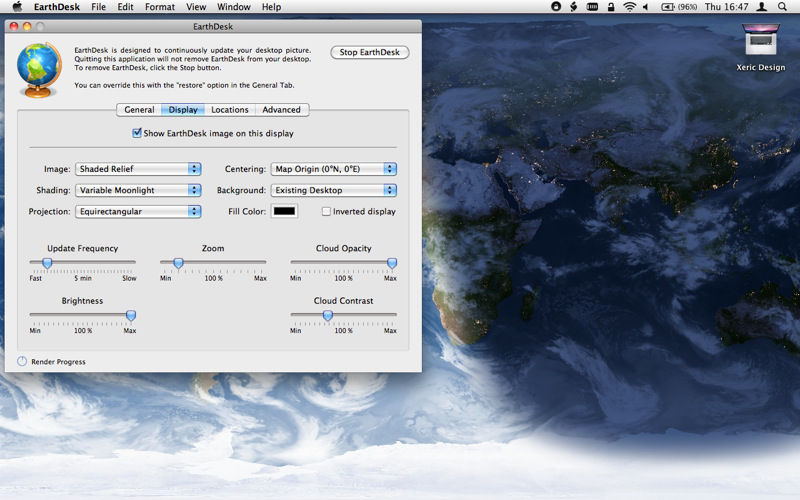Click the Brightness slider knob

(131, 316)
